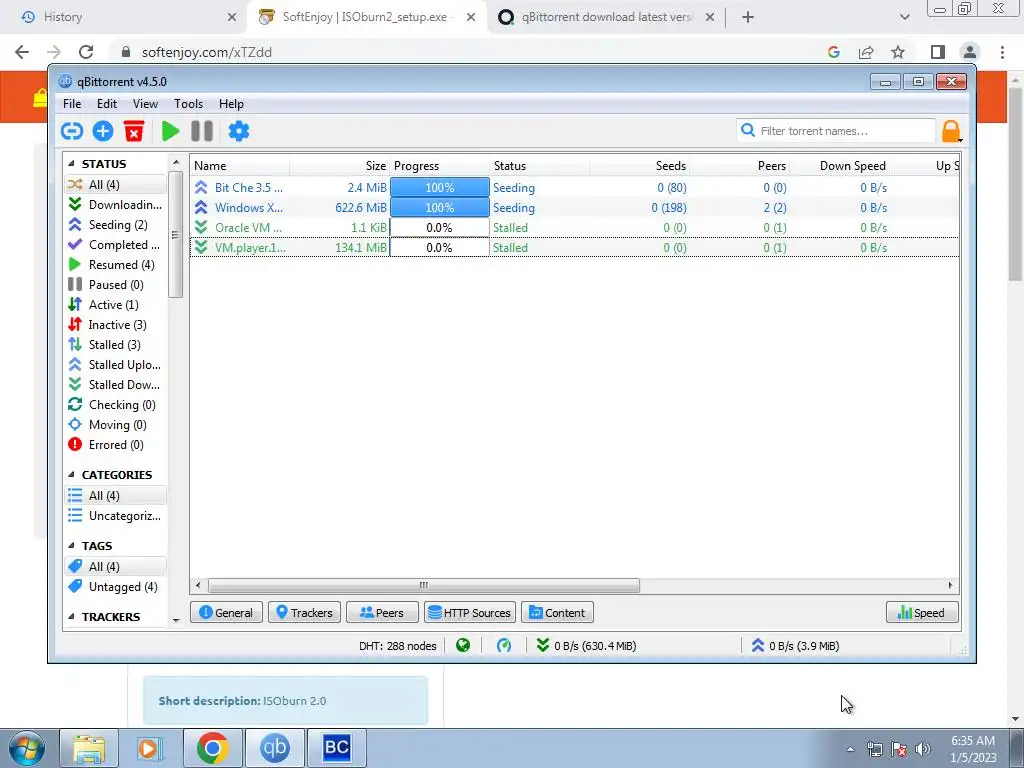This screenshot has width=1024, height=768.
Task: Open the View menu
Action: (x=145, y=104)
